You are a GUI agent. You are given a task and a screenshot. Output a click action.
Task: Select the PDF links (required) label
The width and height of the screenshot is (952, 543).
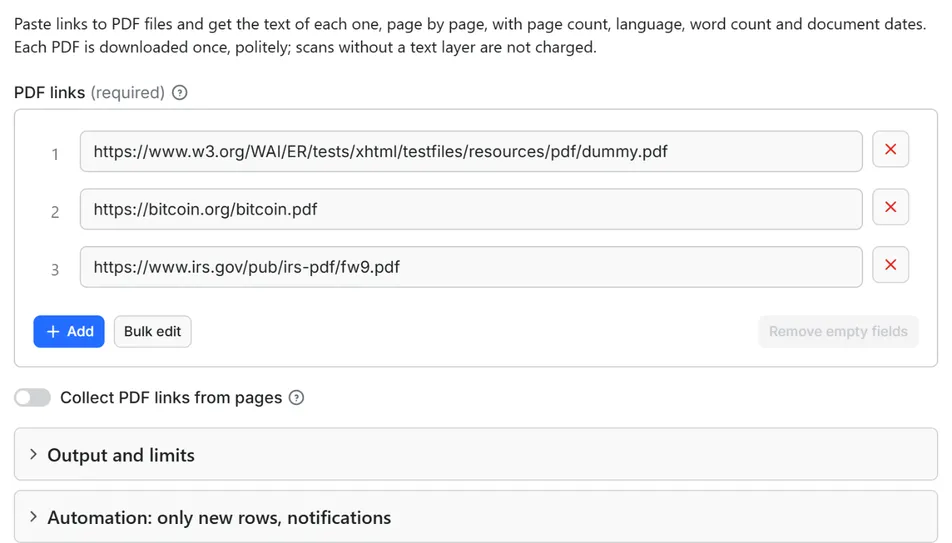(x=89, y=93)
